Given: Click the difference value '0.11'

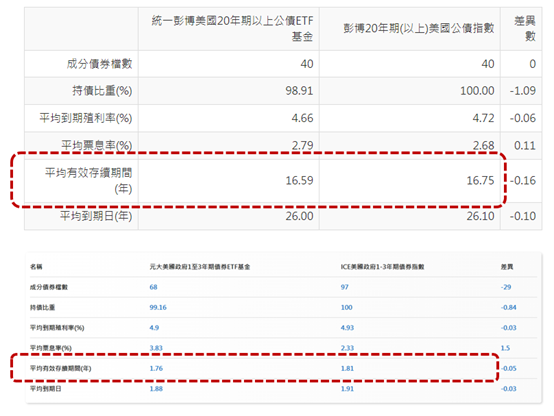Looking at the screenshot, I should pyautogui.click(x=525, y=145).
